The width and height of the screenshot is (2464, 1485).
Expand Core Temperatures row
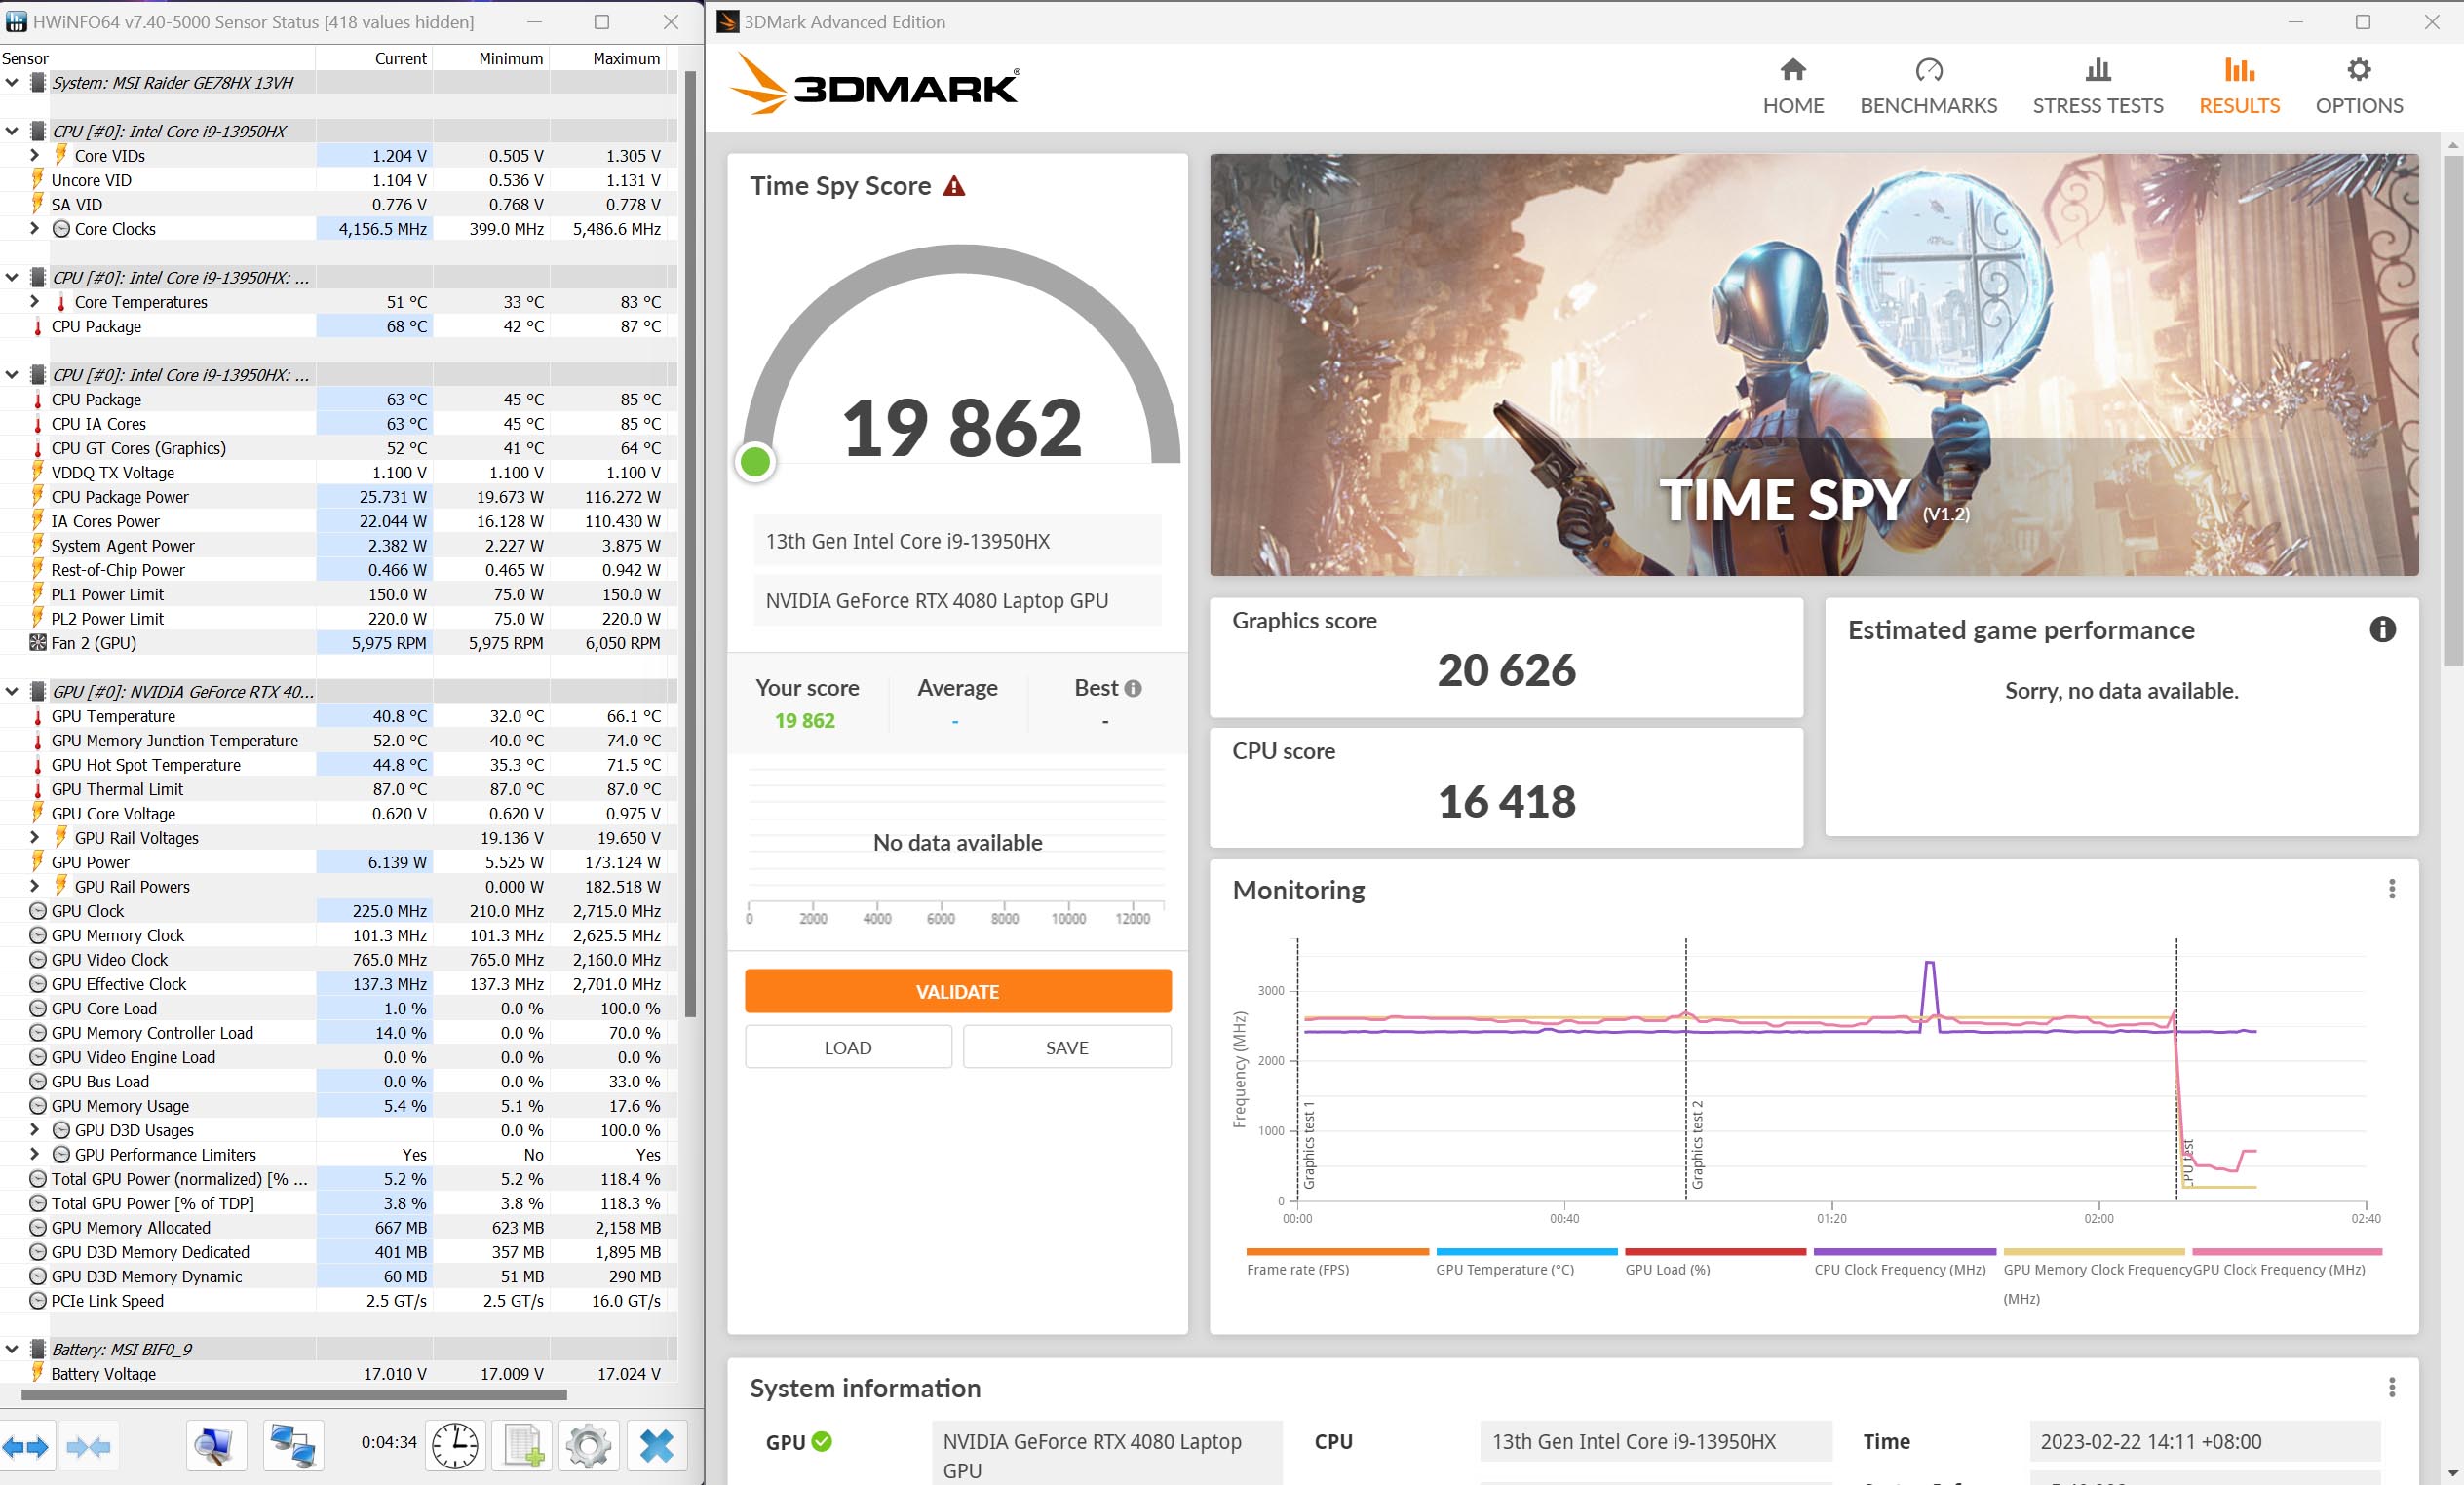[x=35, y=302]
